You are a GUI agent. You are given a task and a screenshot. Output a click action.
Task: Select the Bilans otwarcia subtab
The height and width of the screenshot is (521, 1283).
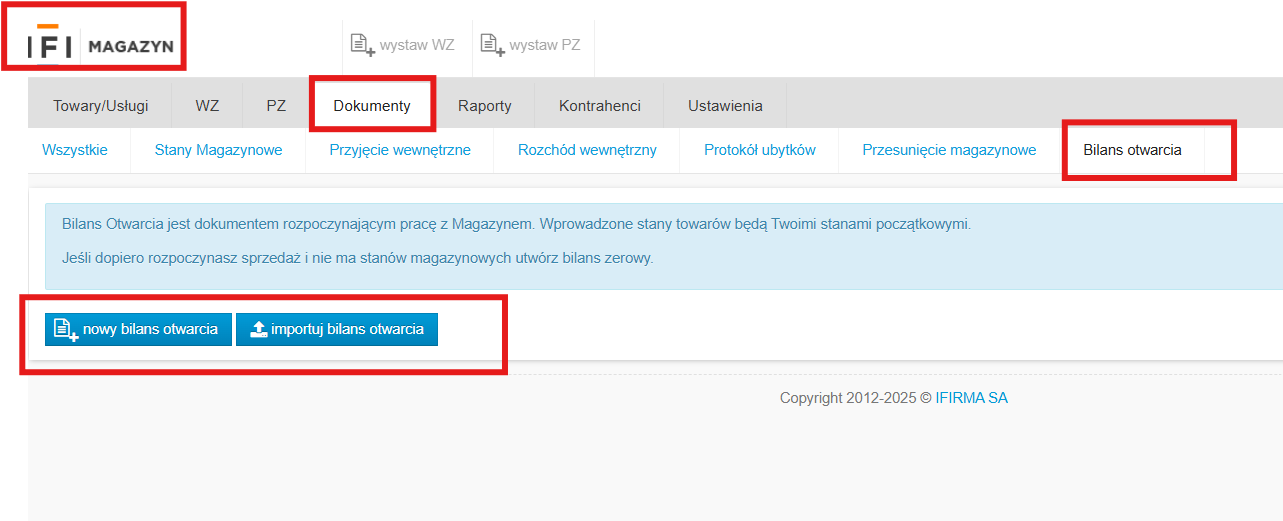coord(1132,150)
